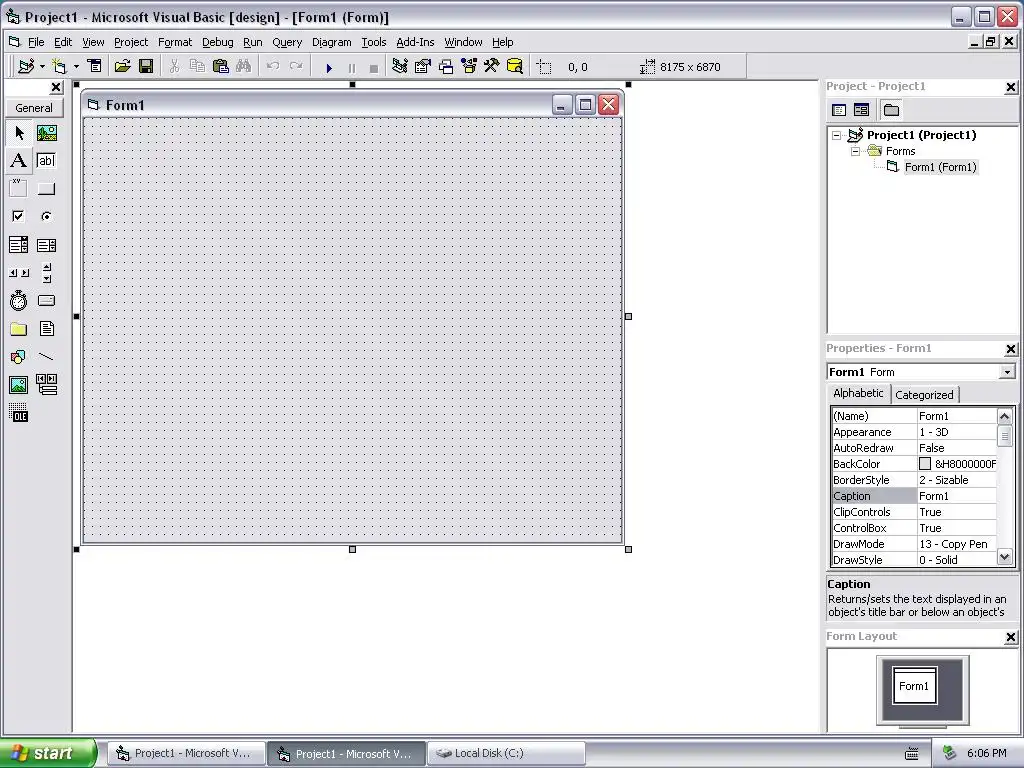Image resolution: width=1024 pixels, height=768 pixels.
Task: Click the Break pause button in the toolbar
Action: click(352, 67)
